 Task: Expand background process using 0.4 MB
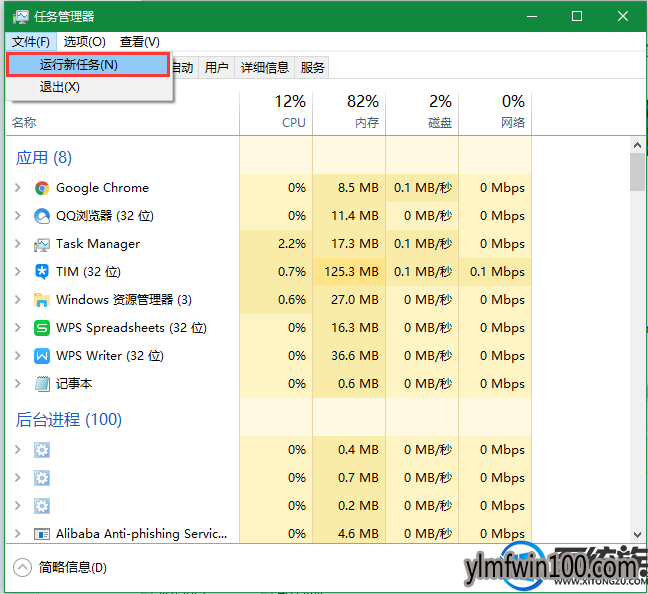(17, 449)
